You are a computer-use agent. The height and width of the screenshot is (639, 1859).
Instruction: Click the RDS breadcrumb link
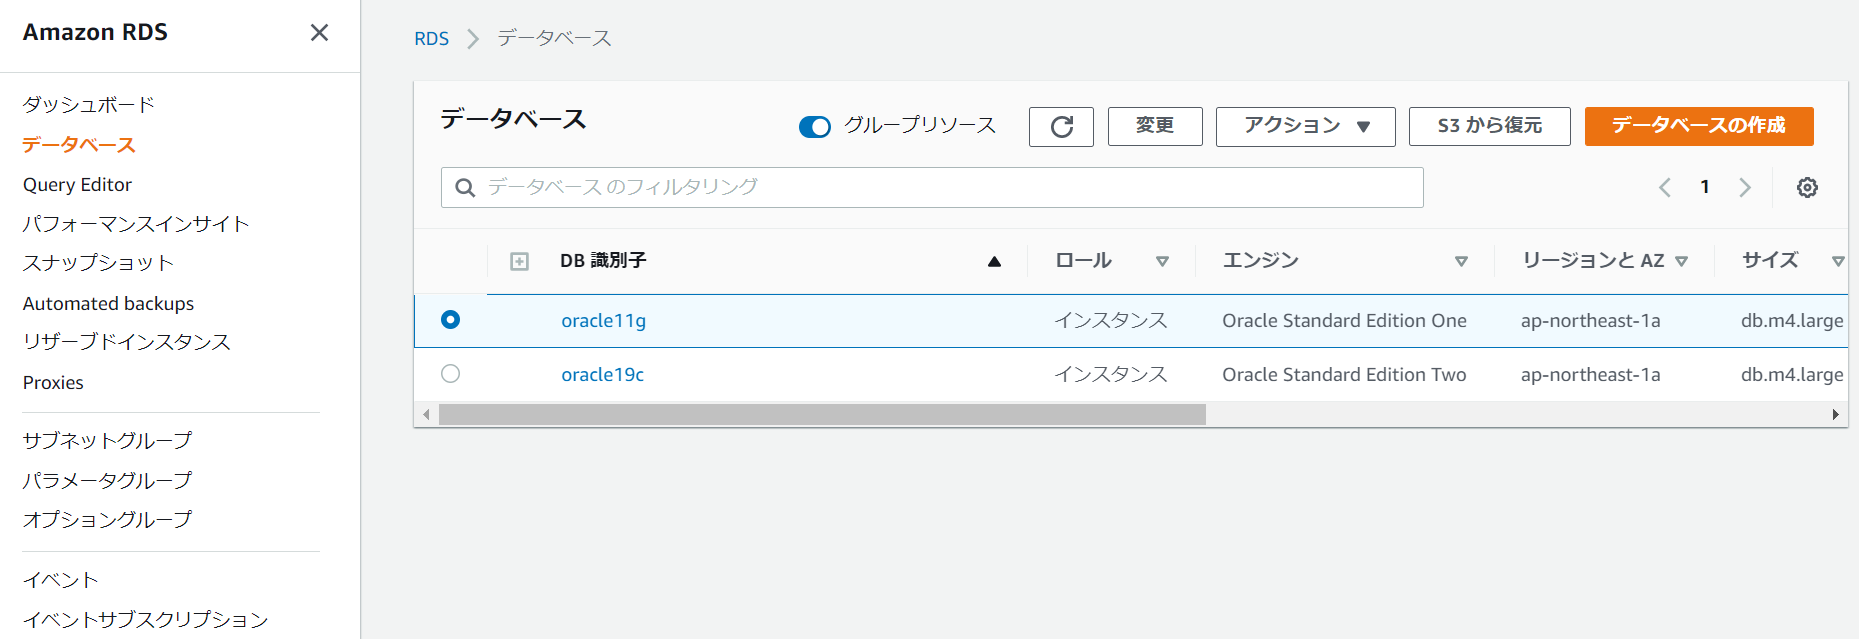(432, 39)
